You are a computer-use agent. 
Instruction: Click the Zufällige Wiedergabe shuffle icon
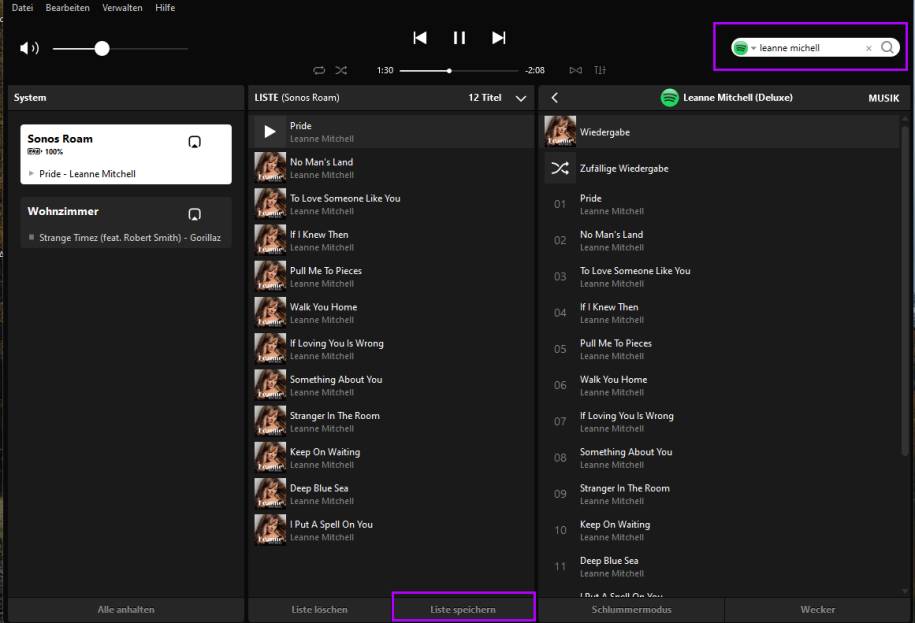coord(560,169)
